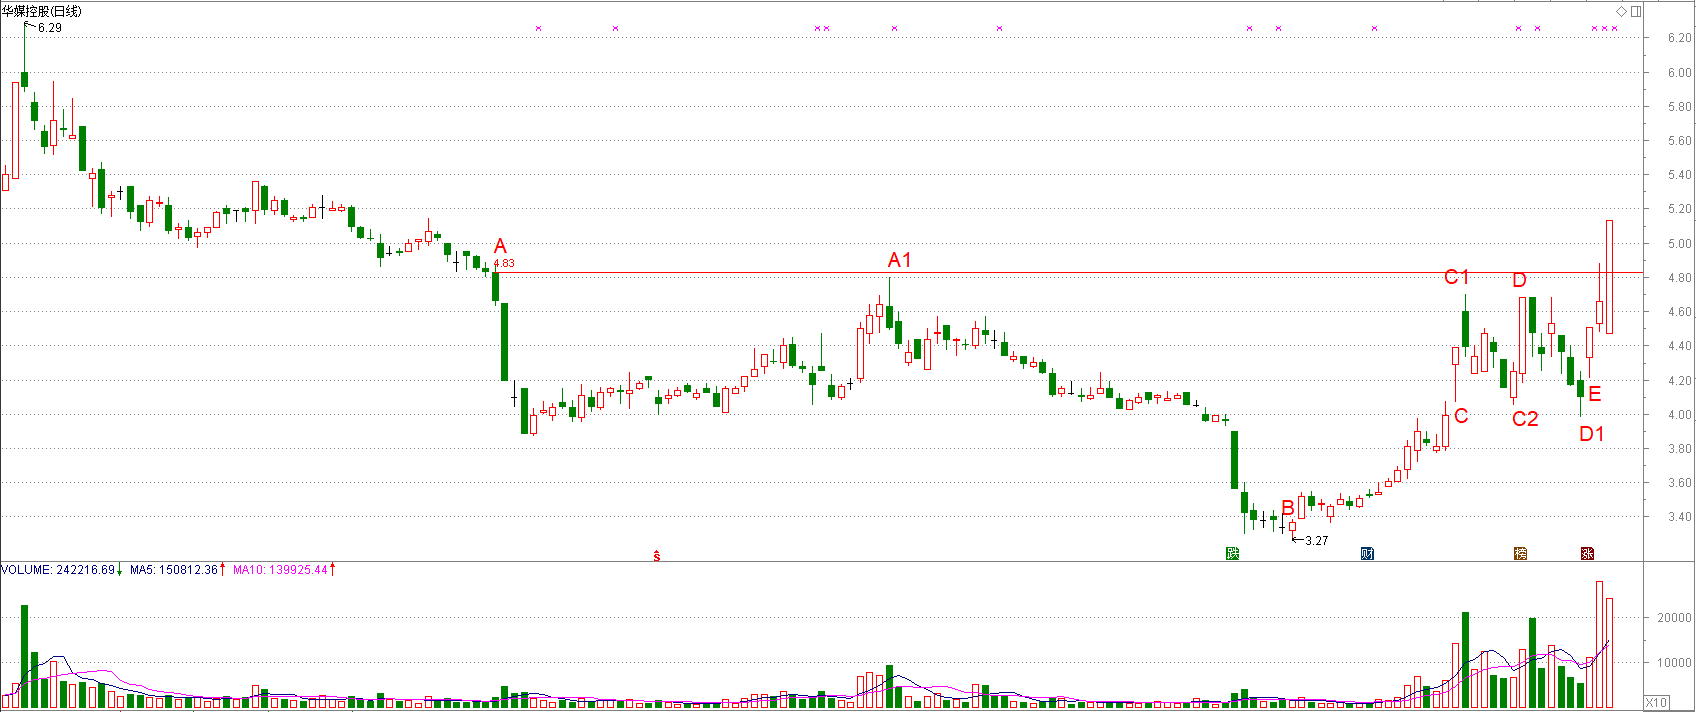Viewport: 1696px width, 712px height.
Task: Click the 20000 volume axis label
Action: pyautogui.click(x=1675, y=618)
